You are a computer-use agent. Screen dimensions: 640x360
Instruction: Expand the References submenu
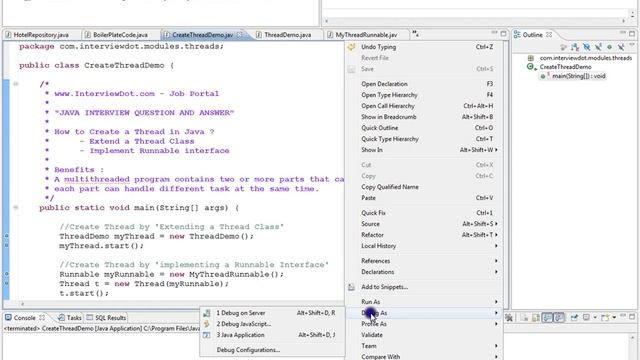424,261
